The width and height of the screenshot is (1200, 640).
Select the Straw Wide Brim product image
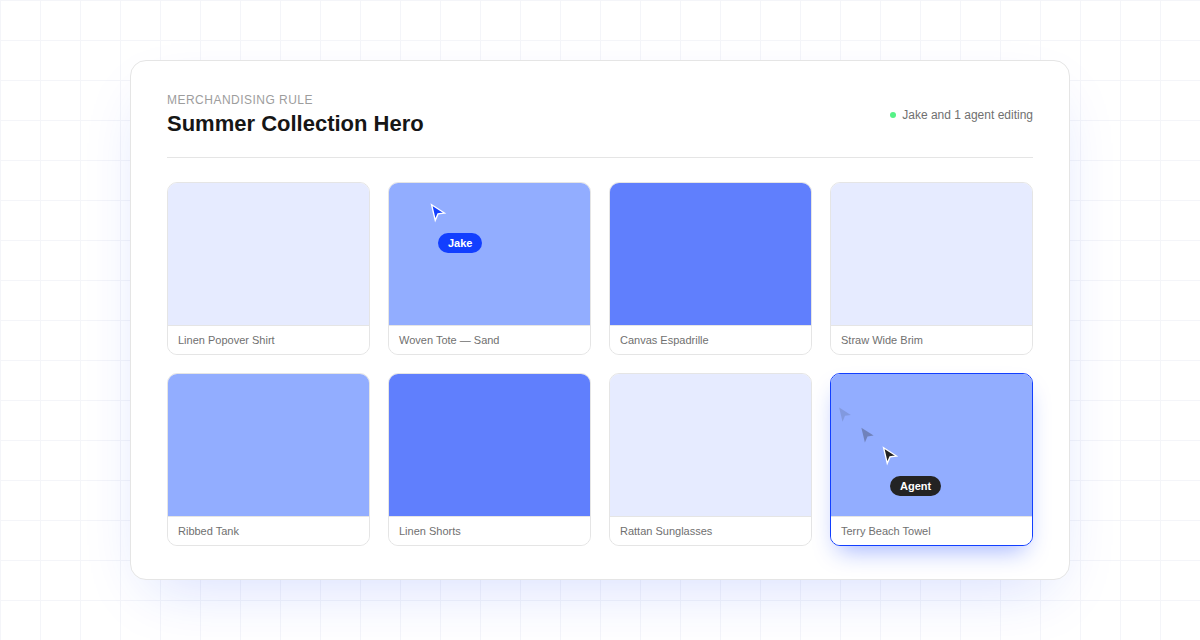pyautogui.click(x=931, y=254)
